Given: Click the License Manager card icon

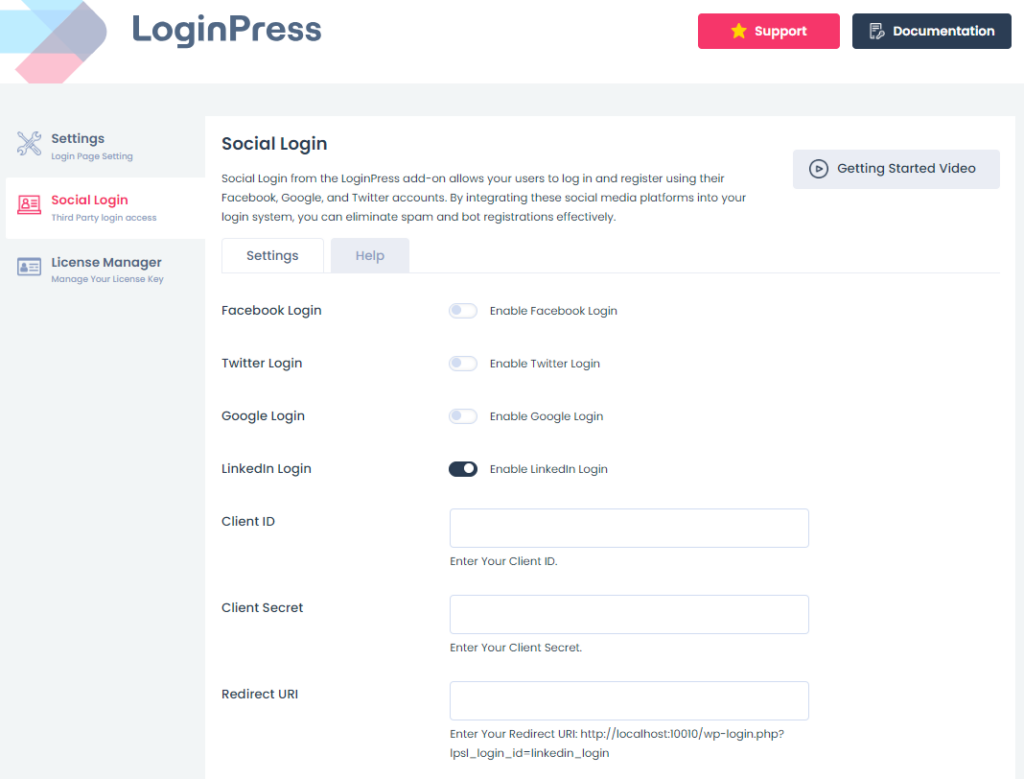Looking at the screenshot, I should [29, 267].
